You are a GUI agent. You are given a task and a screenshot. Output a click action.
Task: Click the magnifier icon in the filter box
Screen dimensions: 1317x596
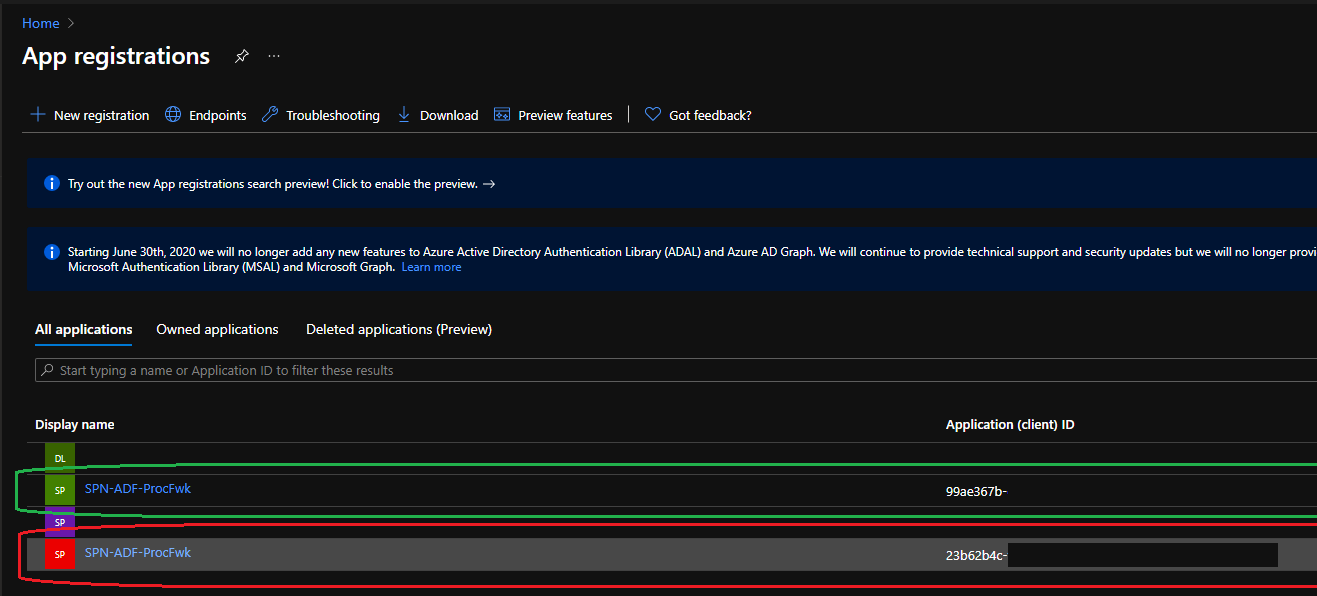pos(47,370)
